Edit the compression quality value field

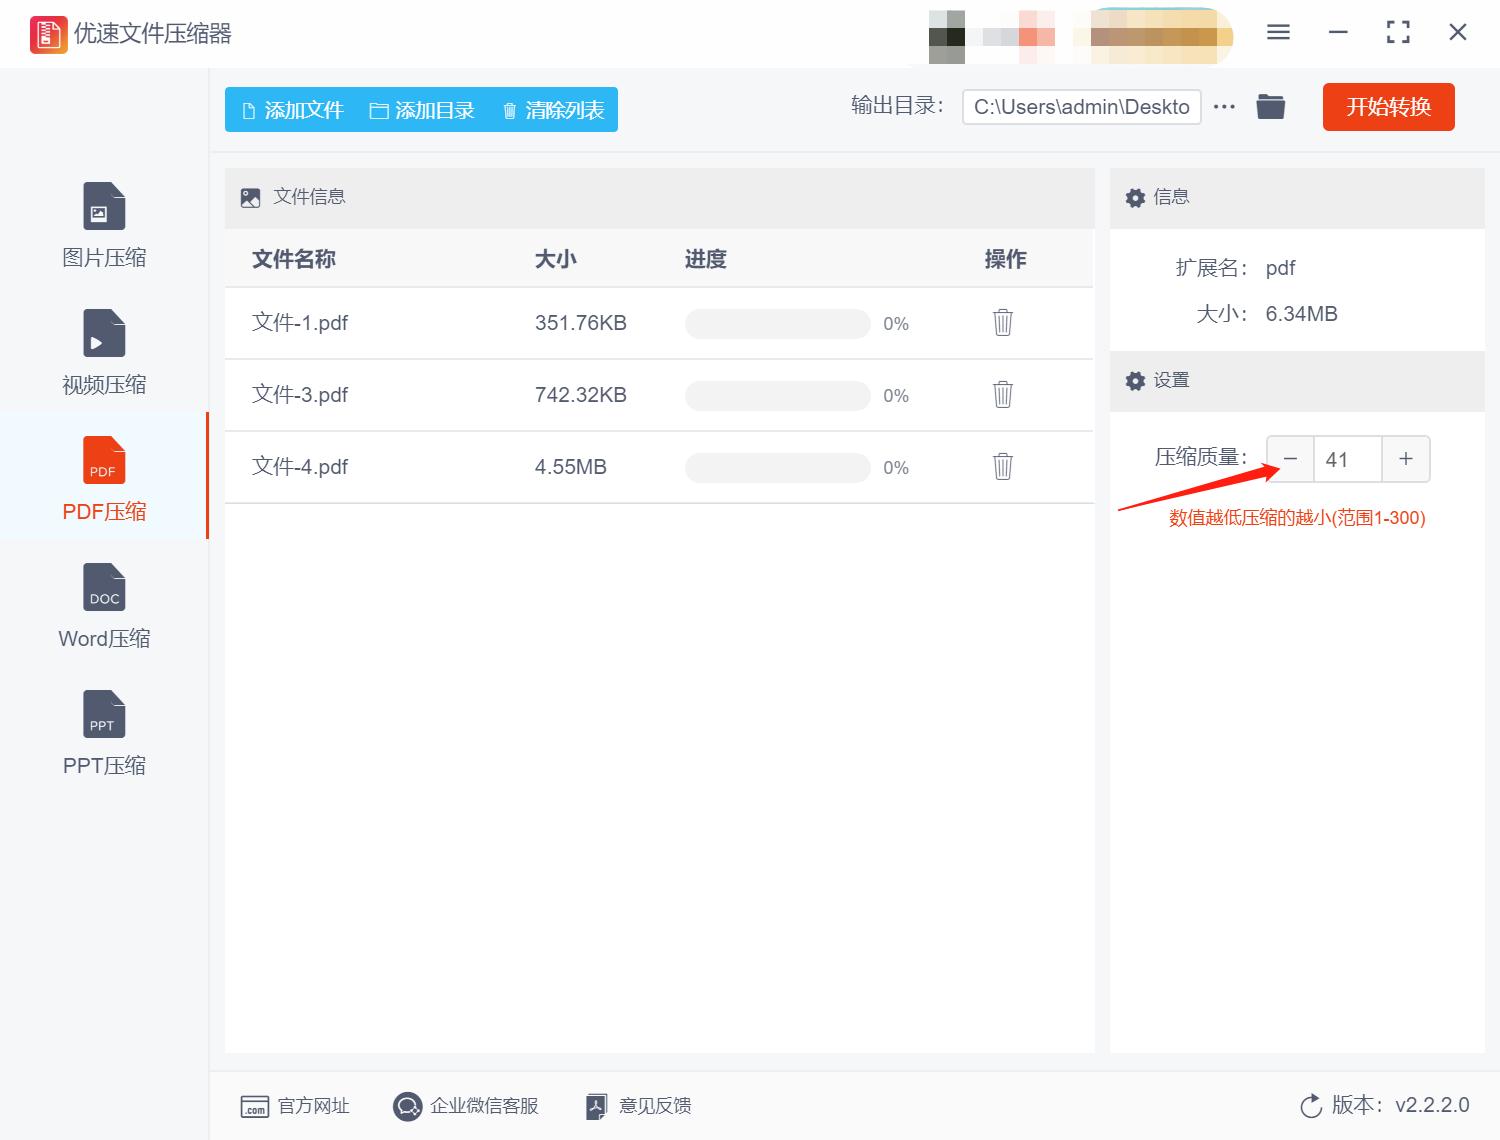pos(1347,459)
